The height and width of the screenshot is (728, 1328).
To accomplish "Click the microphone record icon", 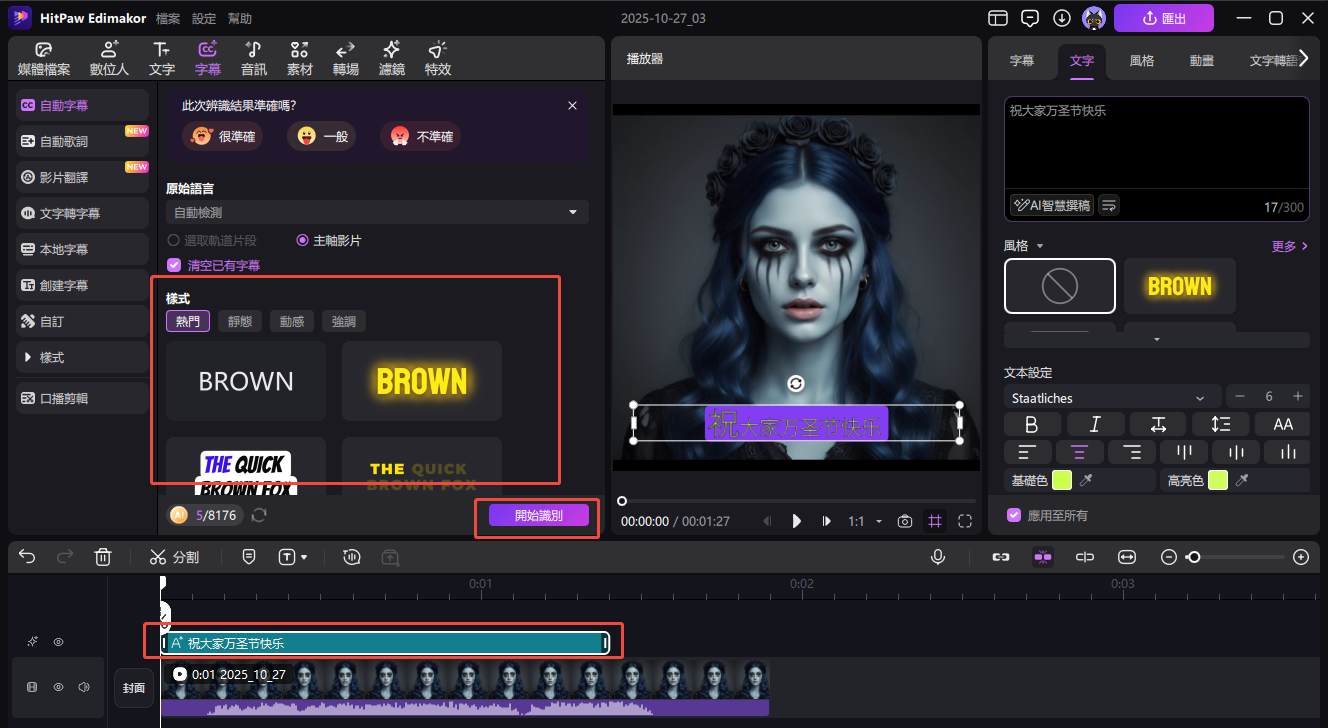I will 938,557.
